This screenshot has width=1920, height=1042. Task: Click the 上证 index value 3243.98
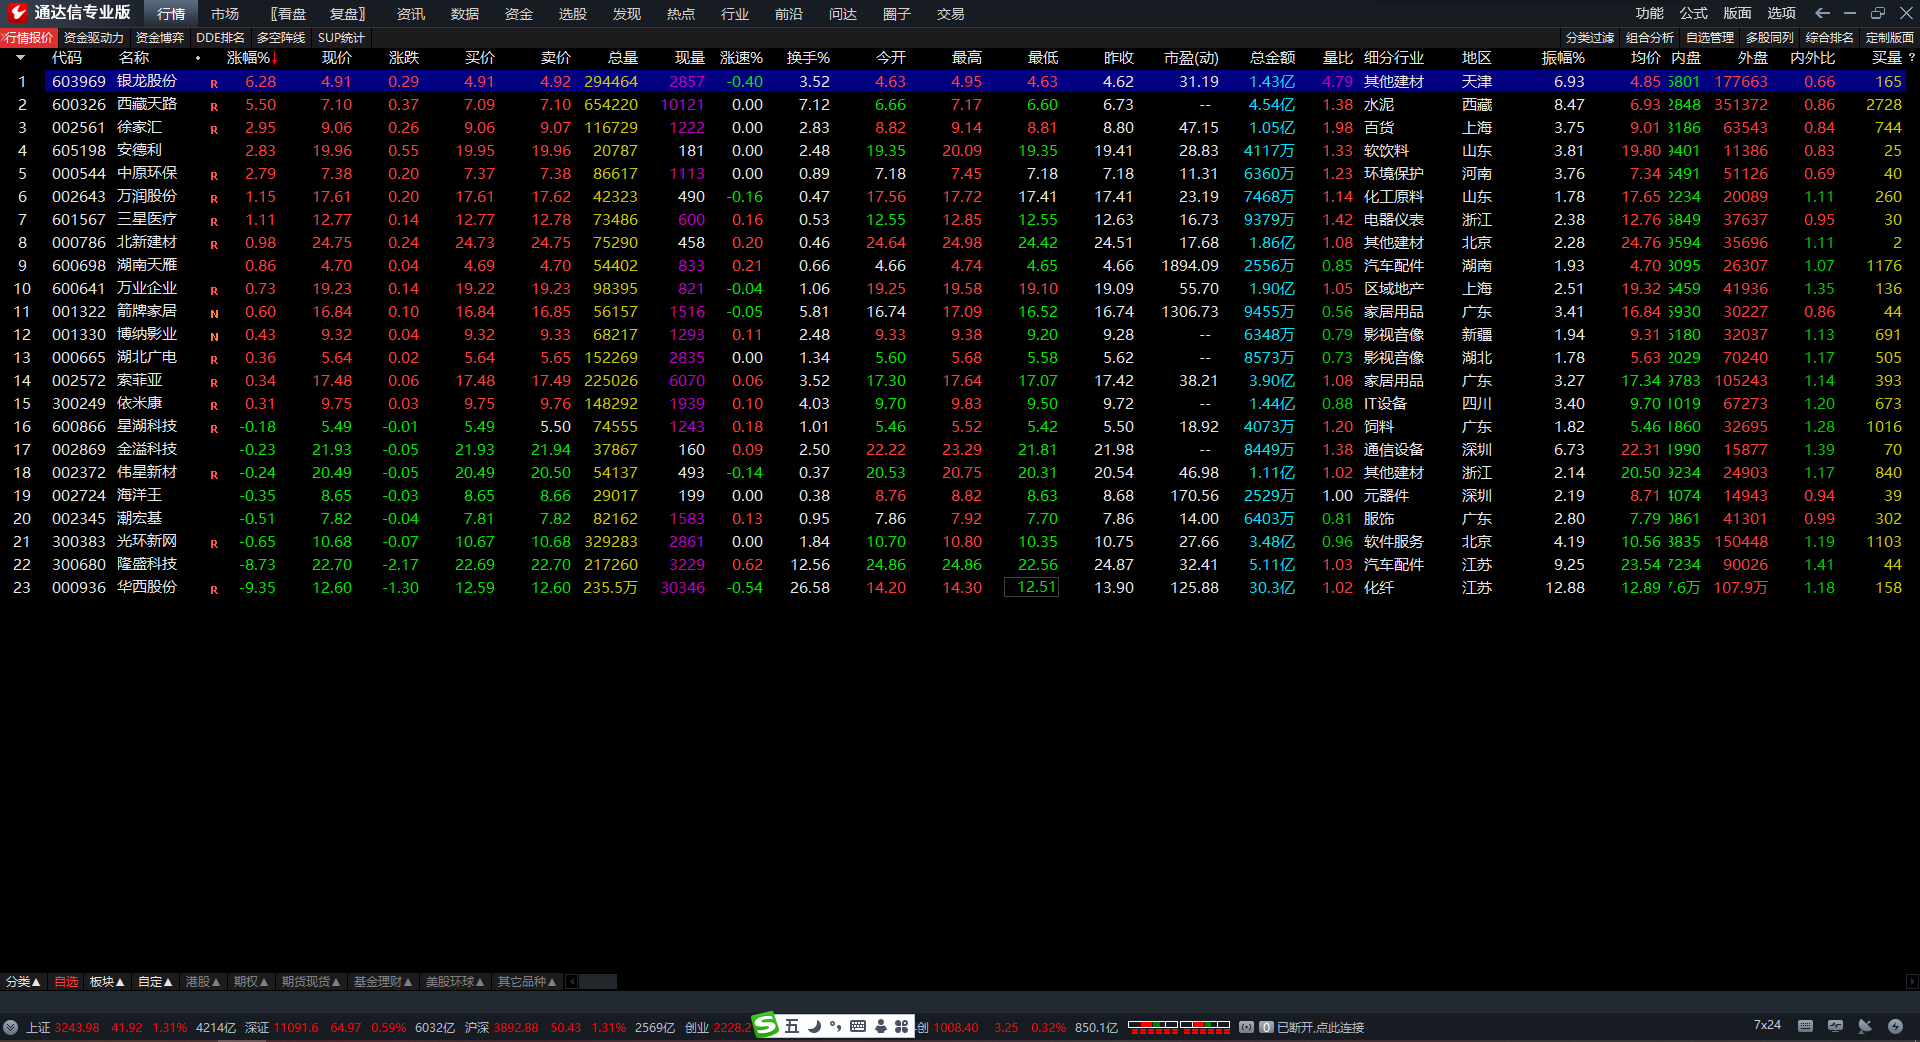tap(77, 1027)
